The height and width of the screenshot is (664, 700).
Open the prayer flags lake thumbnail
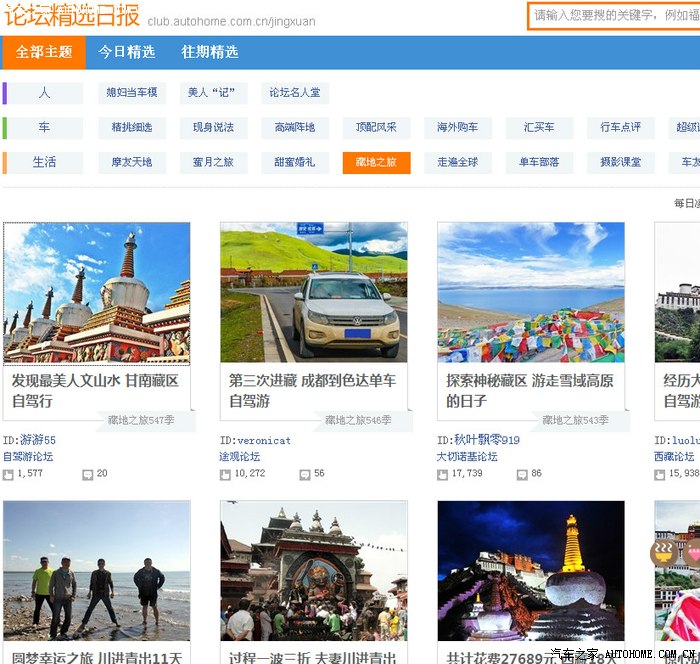531,292
